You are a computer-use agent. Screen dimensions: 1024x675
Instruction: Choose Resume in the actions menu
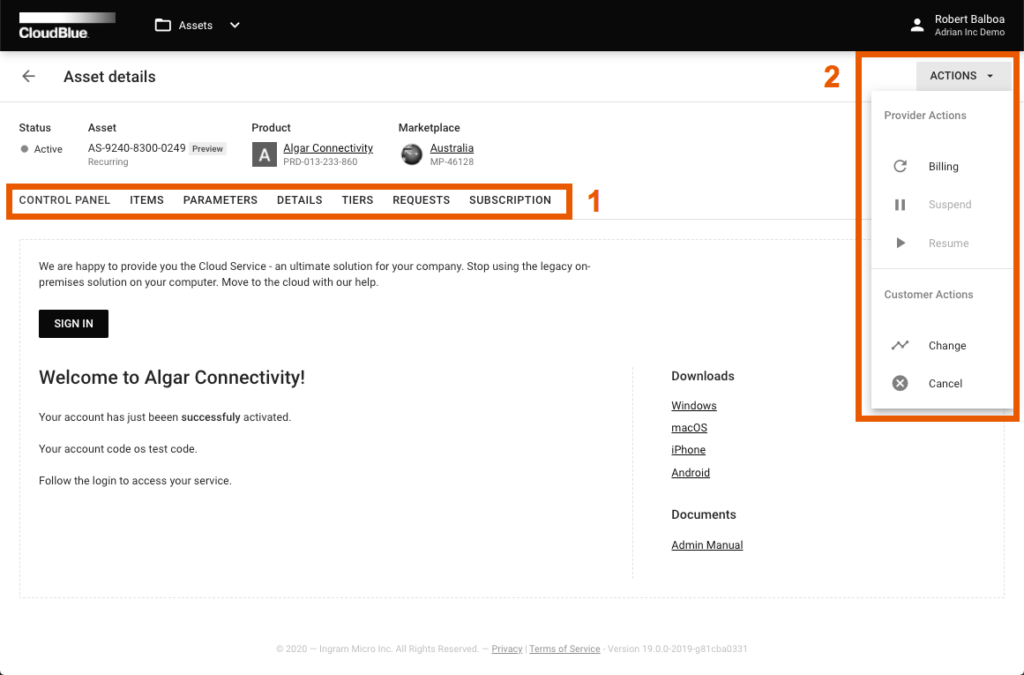tap(948, 243)
